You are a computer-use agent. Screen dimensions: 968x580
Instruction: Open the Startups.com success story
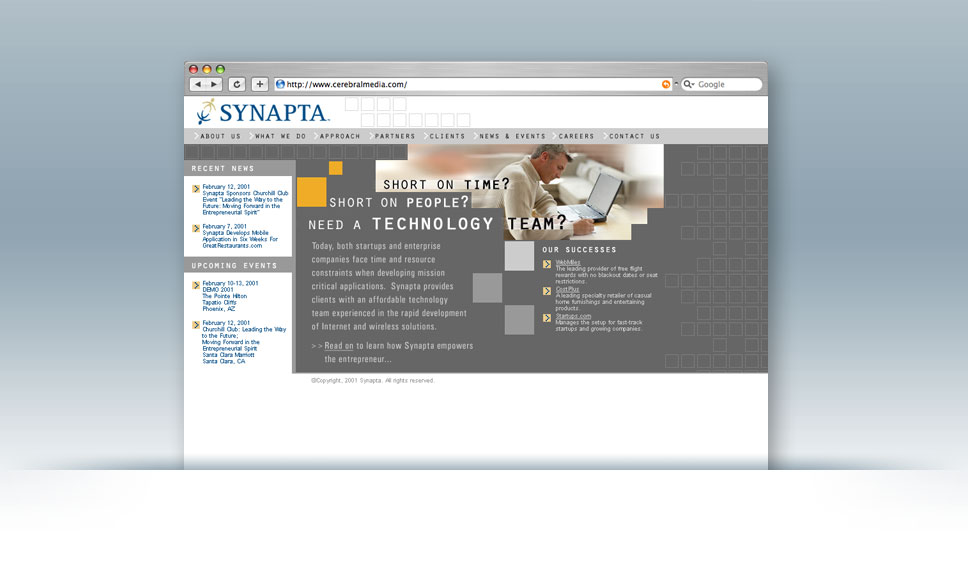click(573, 316)
